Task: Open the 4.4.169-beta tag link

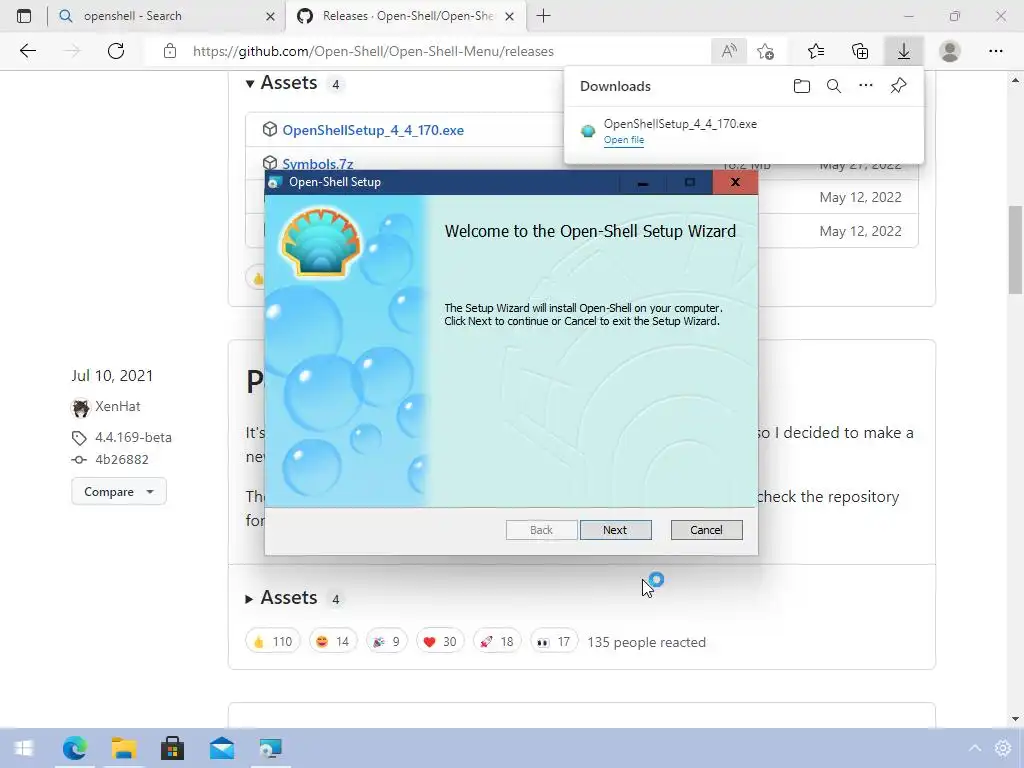Action: click(133, 437)
